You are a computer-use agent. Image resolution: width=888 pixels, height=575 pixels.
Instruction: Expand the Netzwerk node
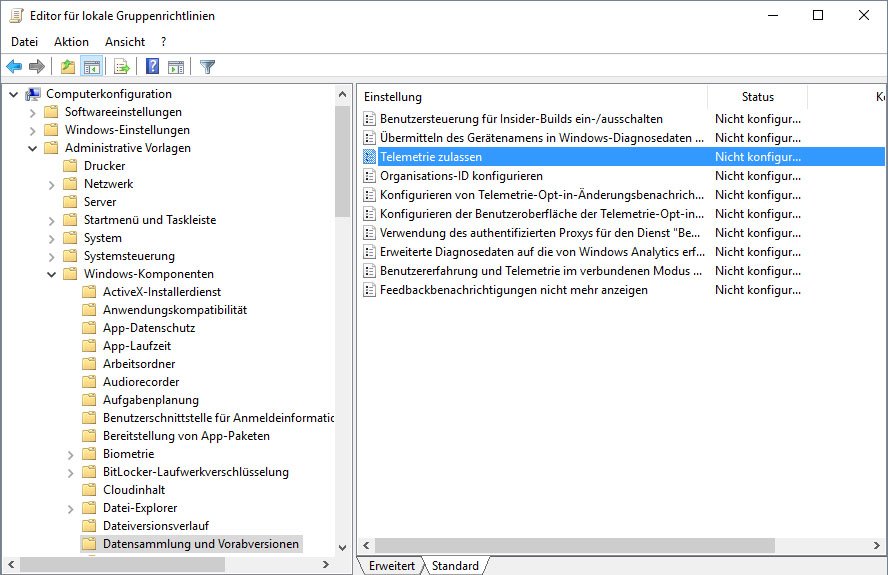(x=52, y=185)
